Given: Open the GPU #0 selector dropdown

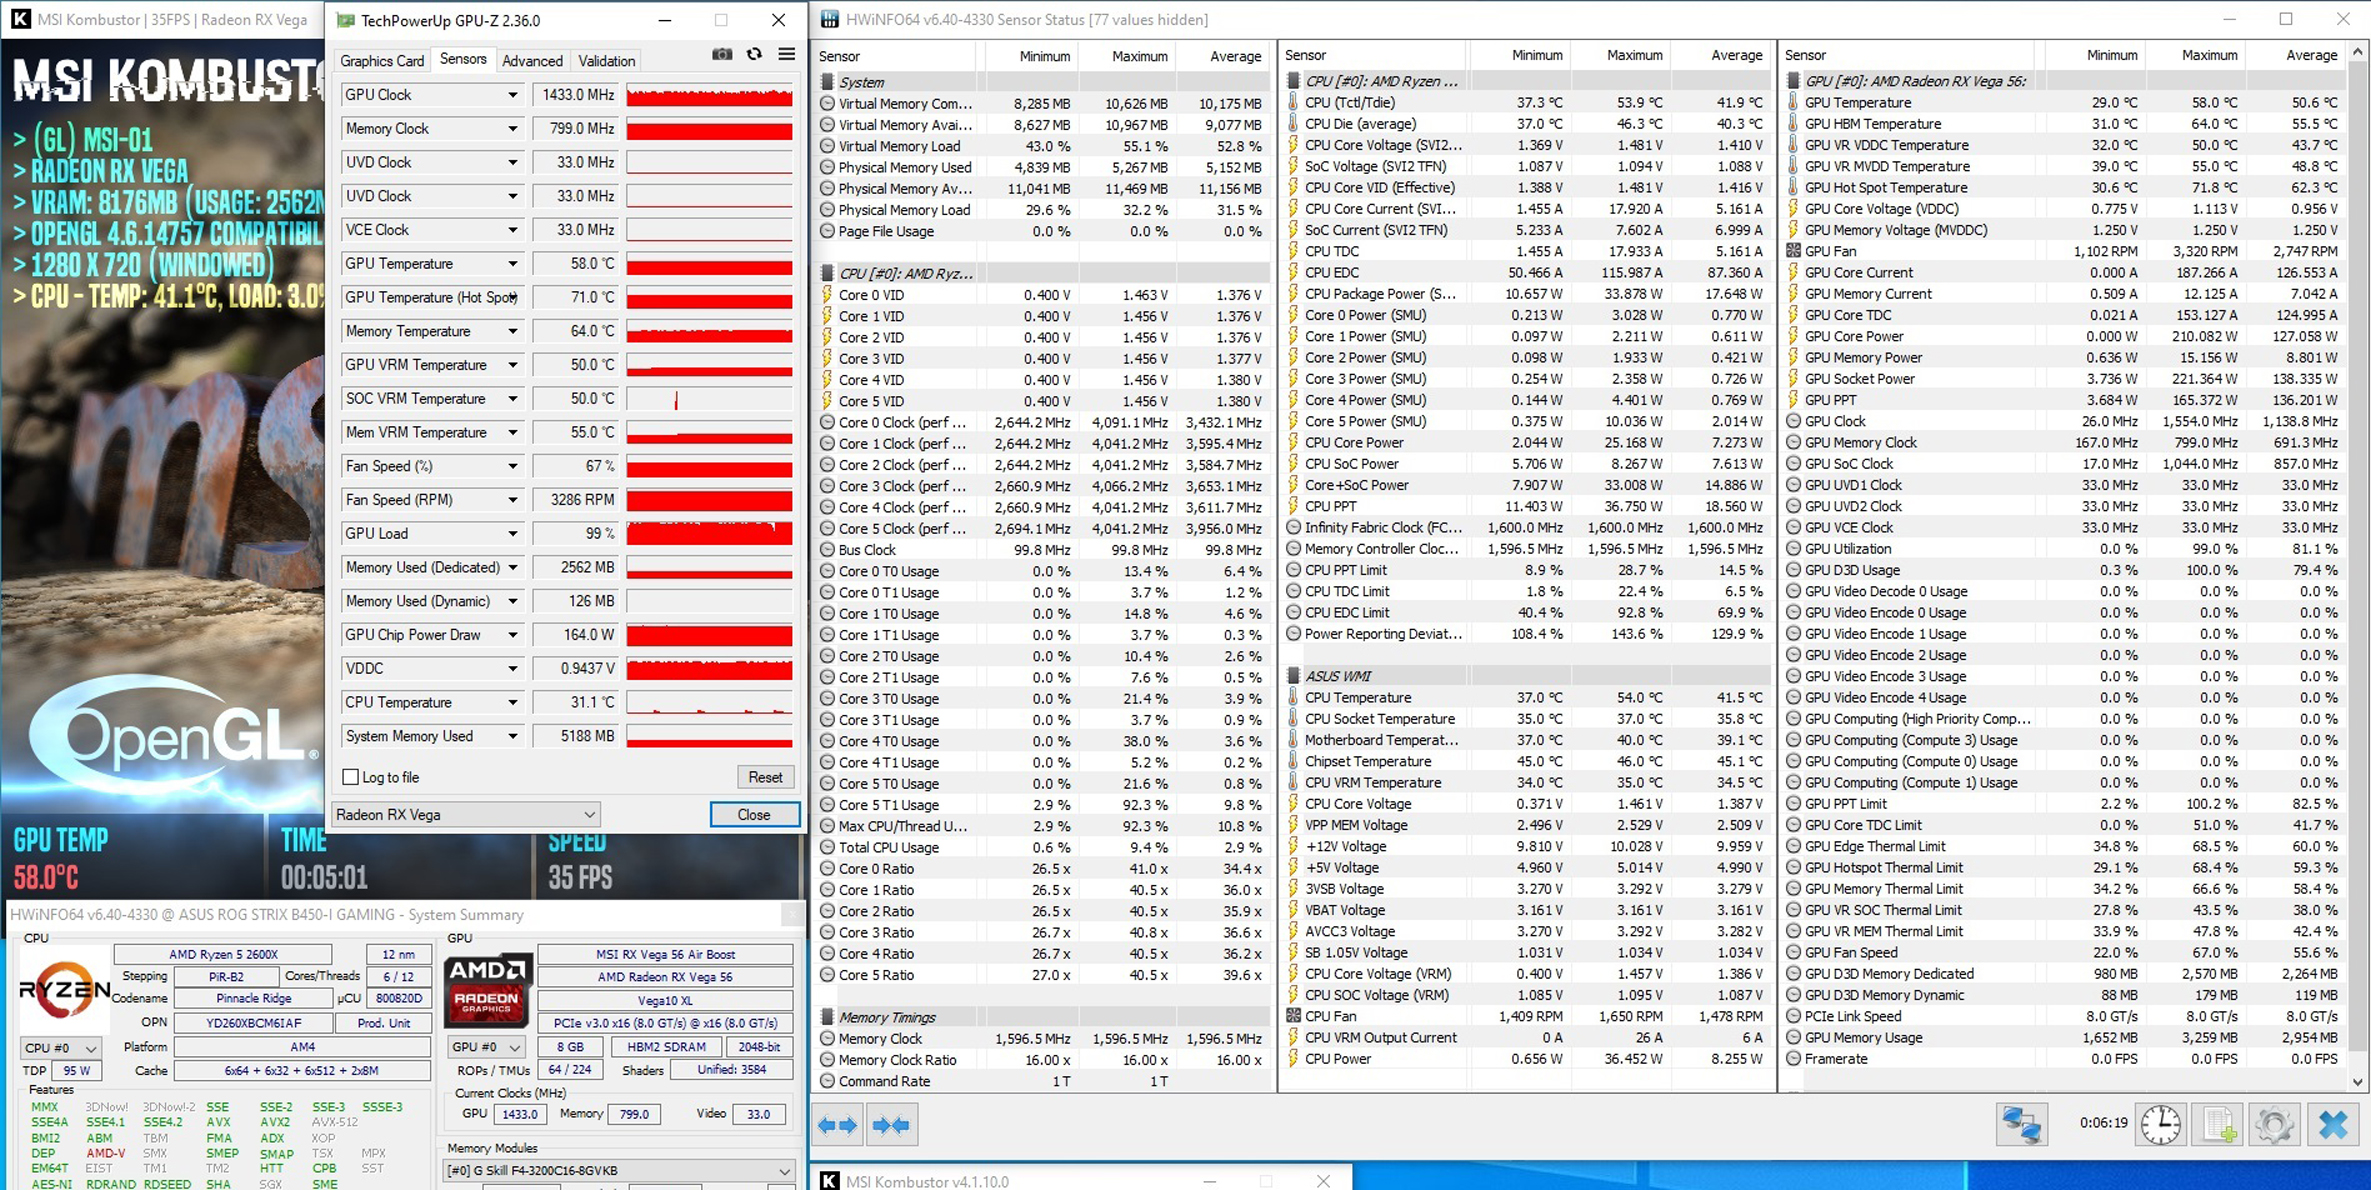Looking at the screenshot, I should pyautogui.click(x=486, y=1047).
